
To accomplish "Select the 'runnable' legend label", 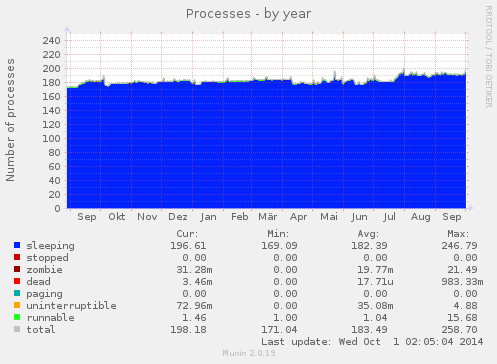I will coord(51,318).
